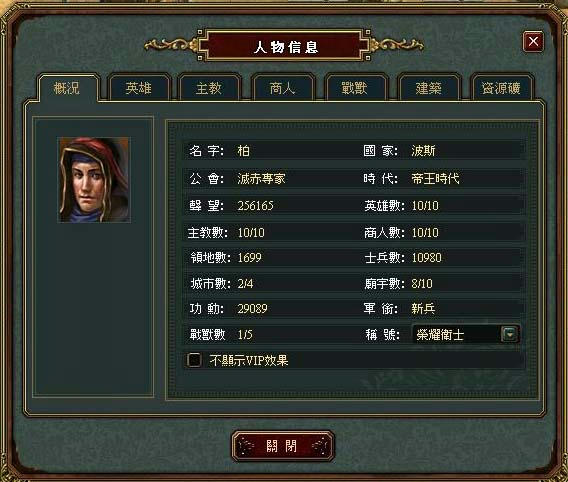
Task: Click the 人物信息 title banner
Action: coord(284,46)
